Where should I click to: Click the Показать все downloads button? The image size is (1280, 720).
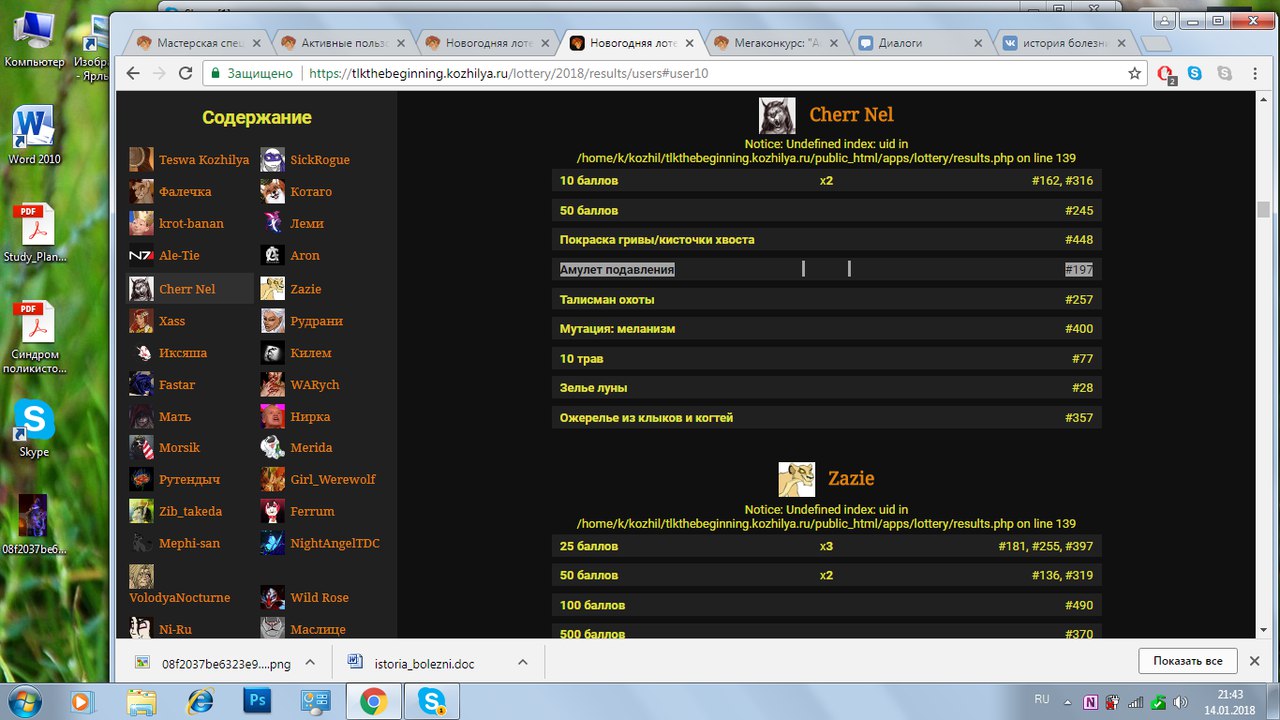(1187, 661)
